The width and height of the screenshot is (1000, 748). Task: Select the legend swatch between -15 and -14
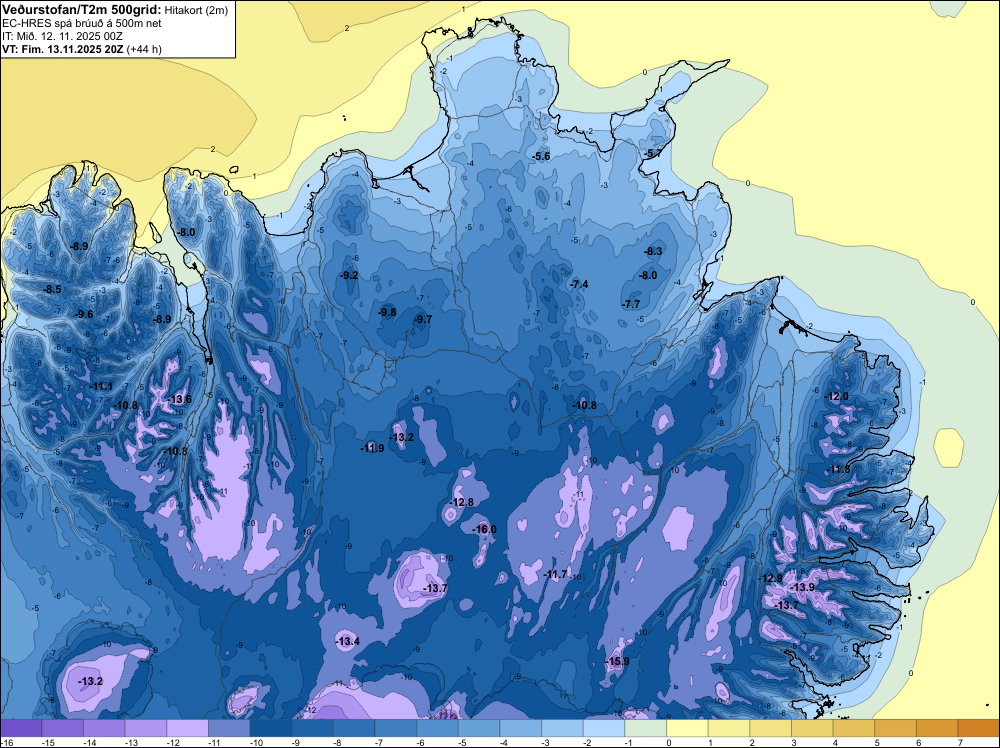62,728
